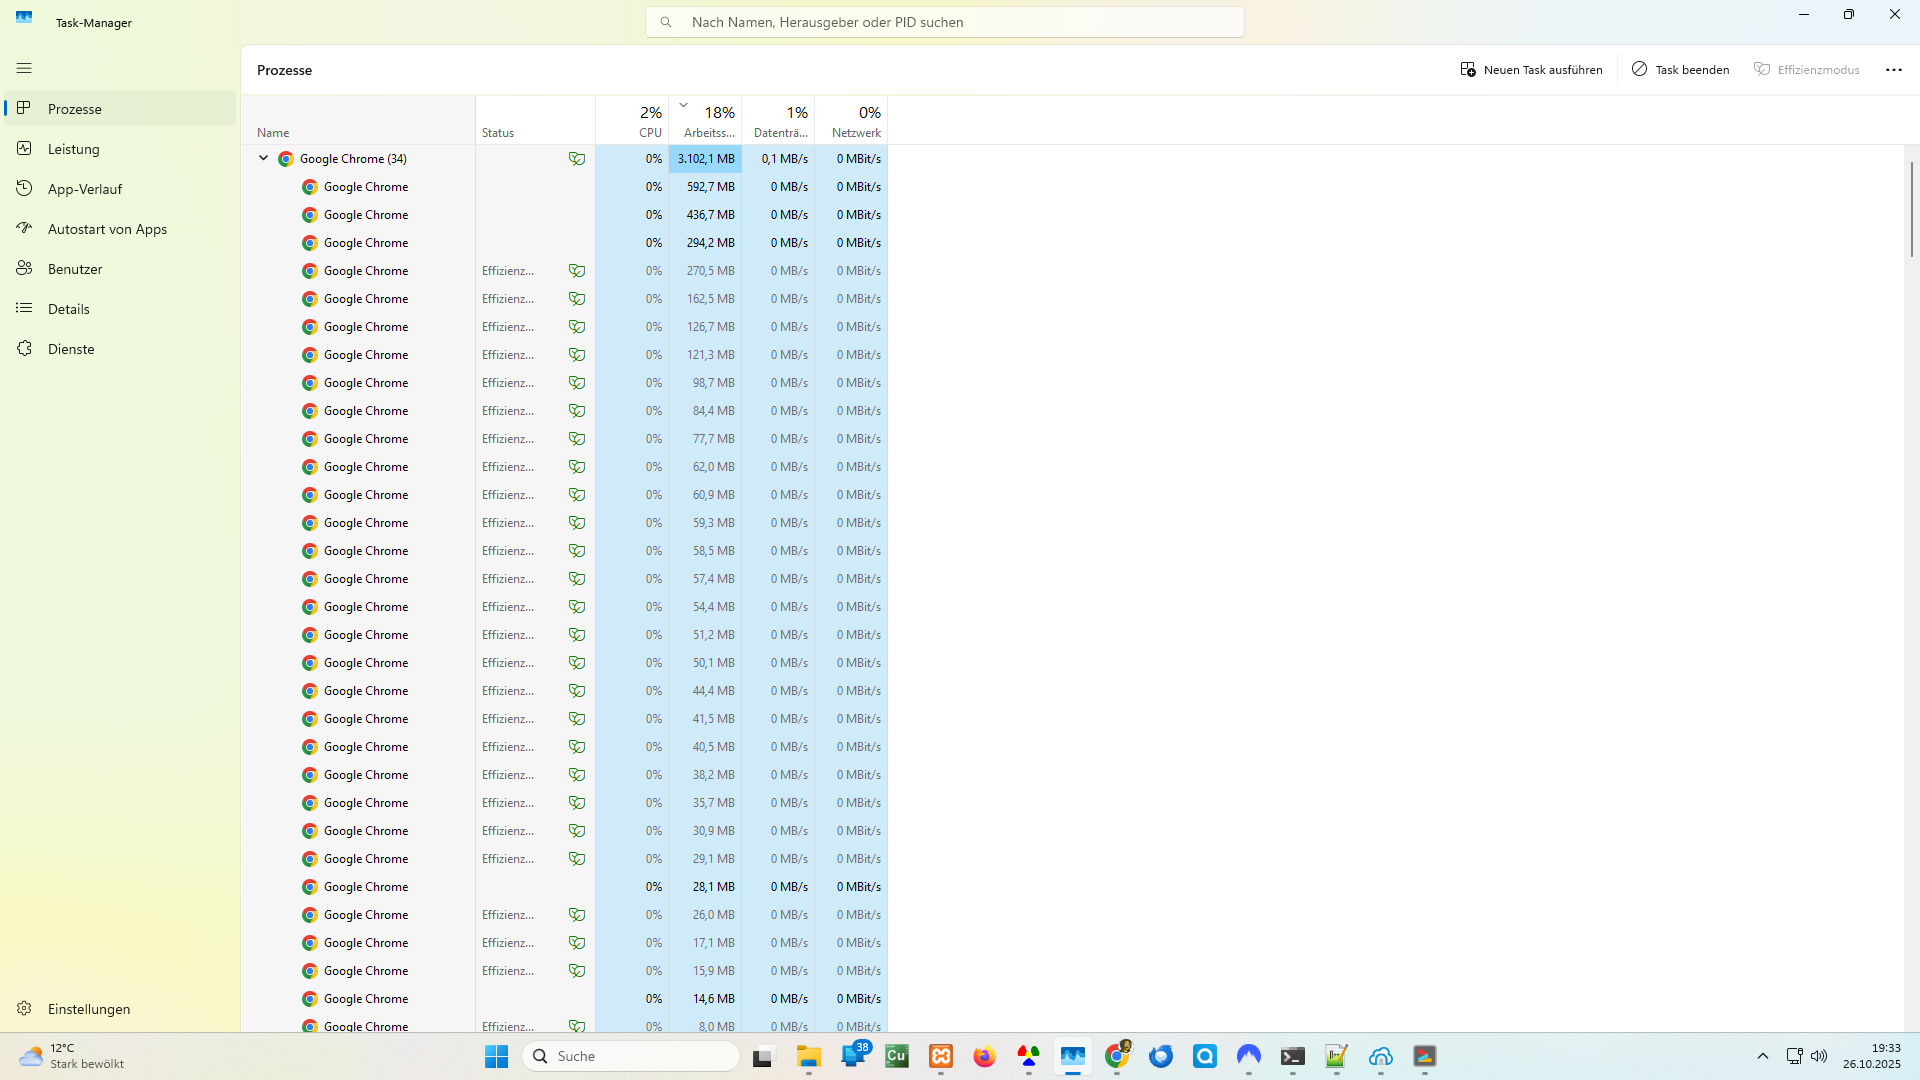Go to App-Verlauf history page
The width and height of the screenshot is (1920, 1080).
pyautogui.click(x=84, y=189)
